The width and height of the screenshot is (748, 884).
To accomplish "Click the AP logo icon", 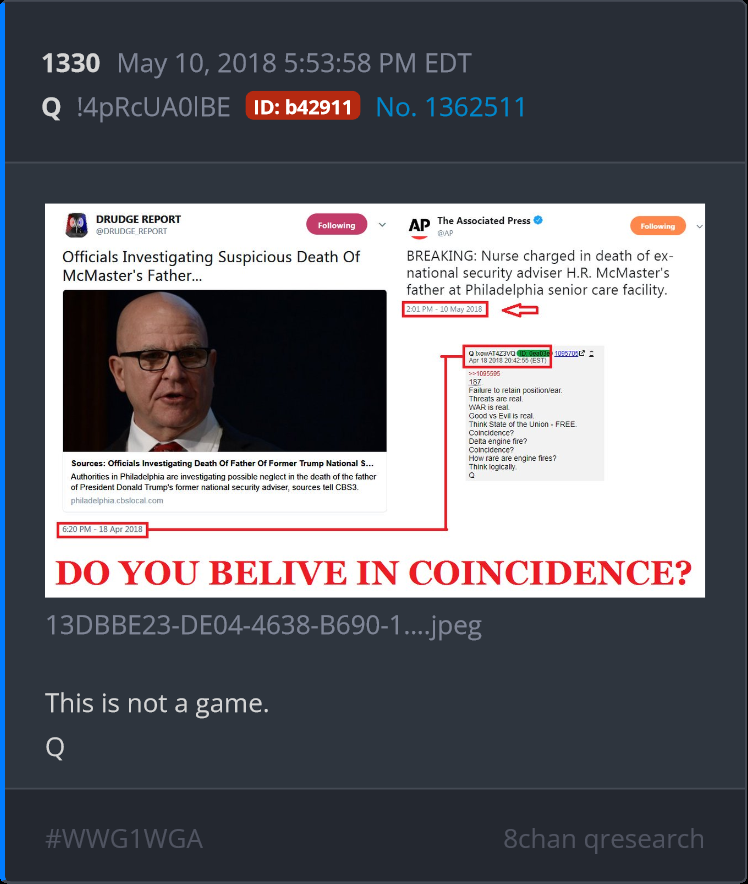I will [x=419, y=227].
